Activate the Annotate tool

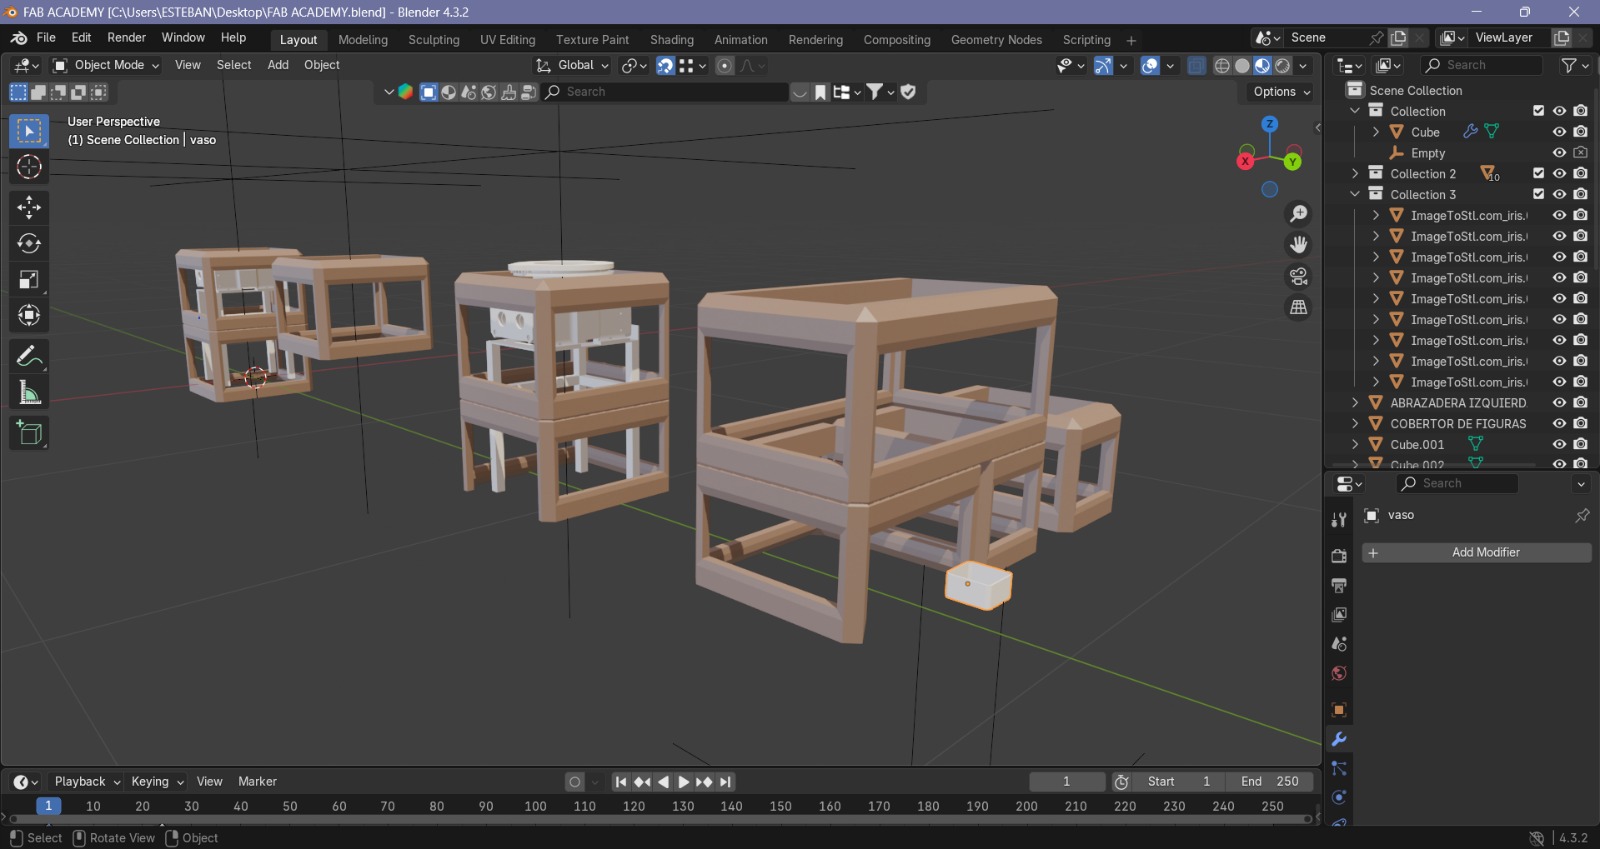coord(29,357)
